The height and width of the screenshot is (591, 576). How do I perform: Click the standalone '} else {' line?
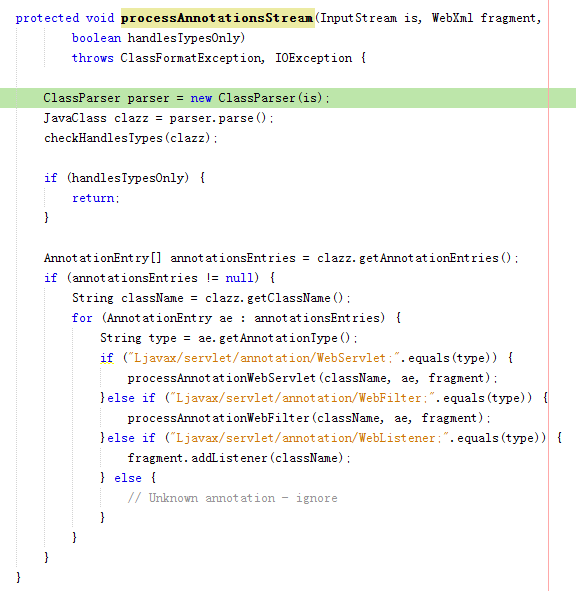[x=128, y=478]
